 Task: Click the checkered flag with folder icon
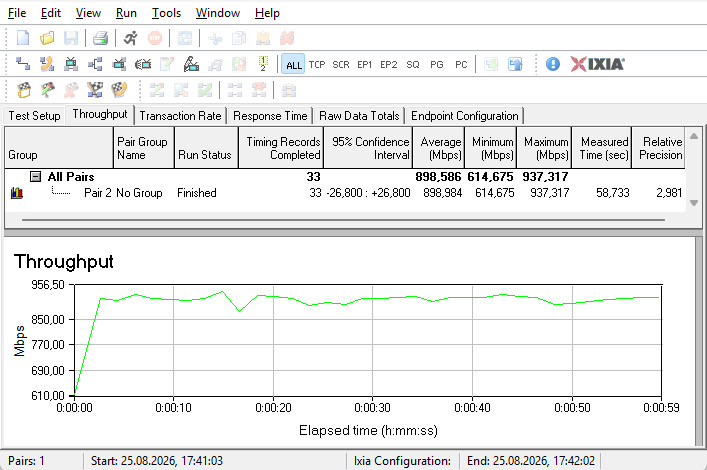[x=23, y=90]
